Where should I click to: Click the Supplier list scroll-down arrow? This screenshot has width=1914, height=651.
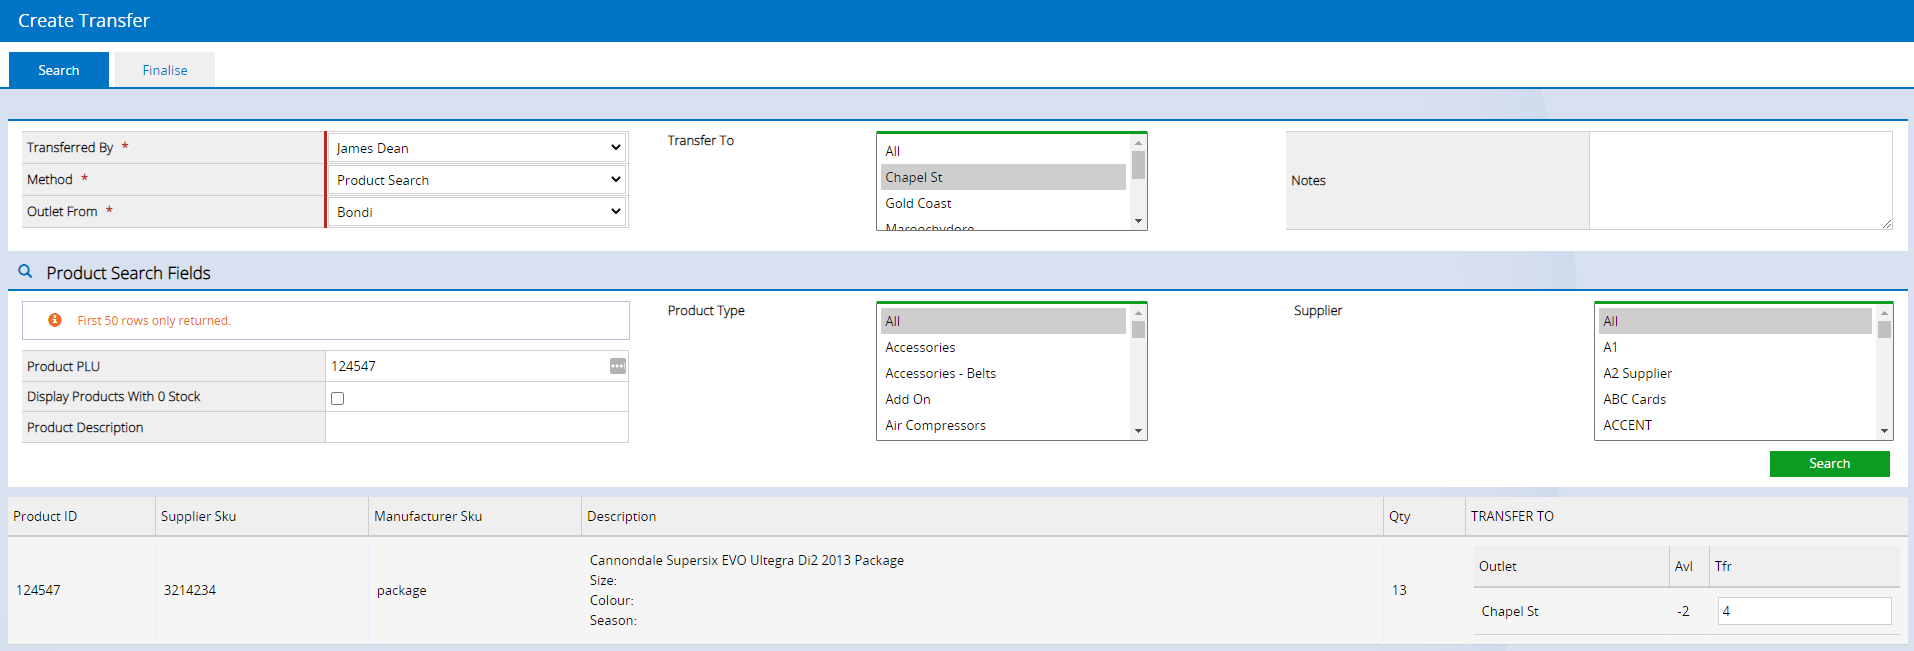[x=1884, y=431]
